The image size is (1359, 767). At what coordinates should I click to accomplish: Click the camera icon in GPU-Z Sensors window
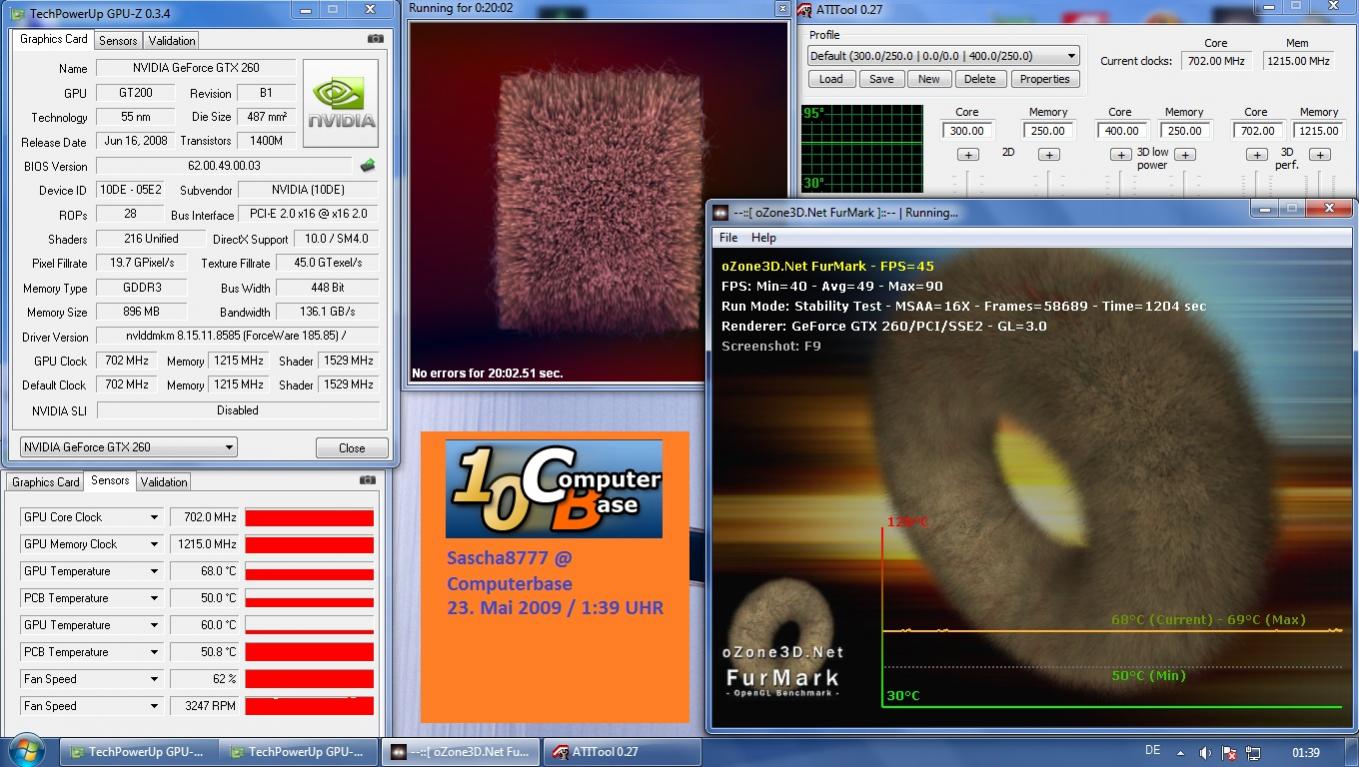(x=367, y=481)
